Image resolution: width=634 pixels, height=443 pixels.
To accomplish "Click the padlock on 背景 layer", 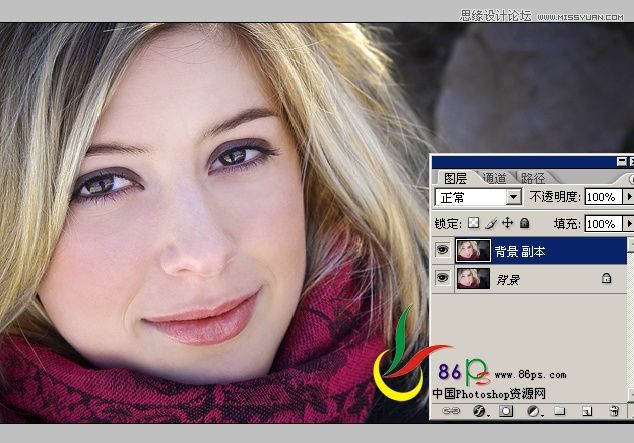I will (x=606, y=278).
